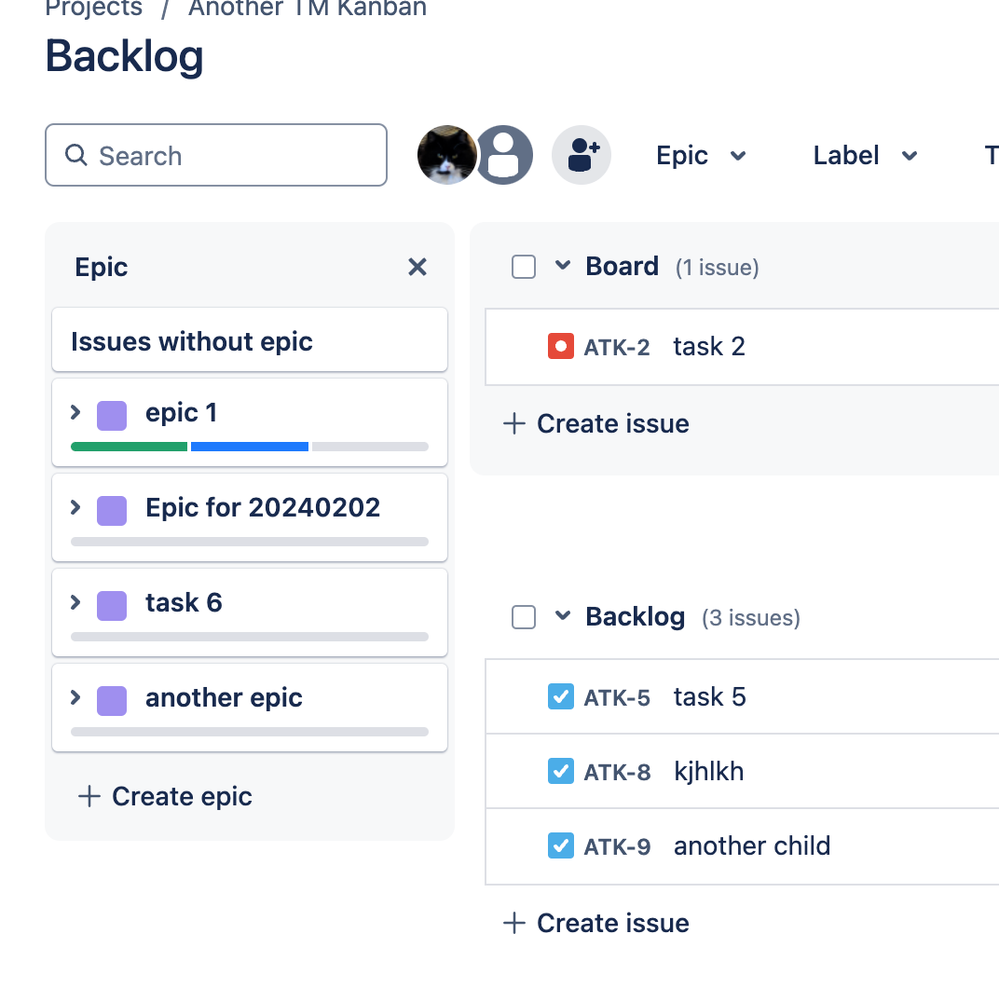
Task: Tick the Backlog section checkbox
Action: (x=524, y=617)
